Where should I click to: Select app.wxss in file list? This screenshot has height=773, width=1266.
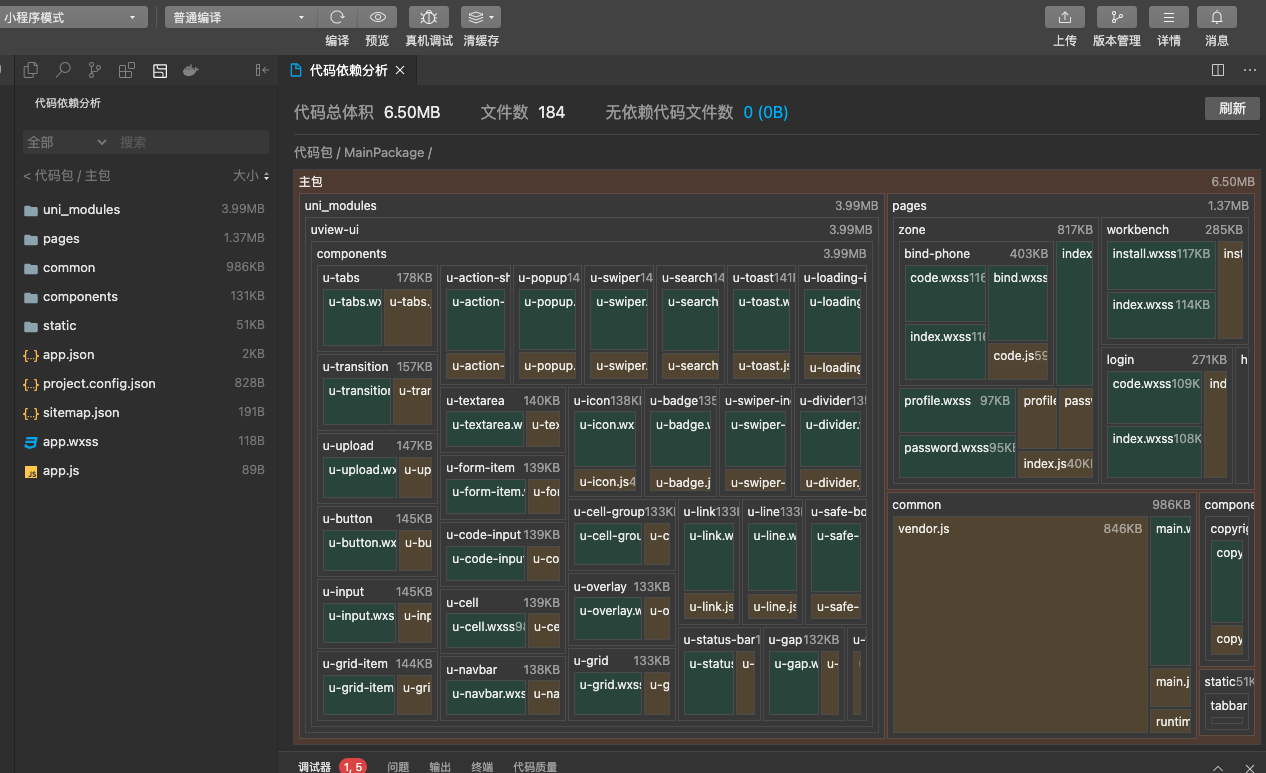146,441
